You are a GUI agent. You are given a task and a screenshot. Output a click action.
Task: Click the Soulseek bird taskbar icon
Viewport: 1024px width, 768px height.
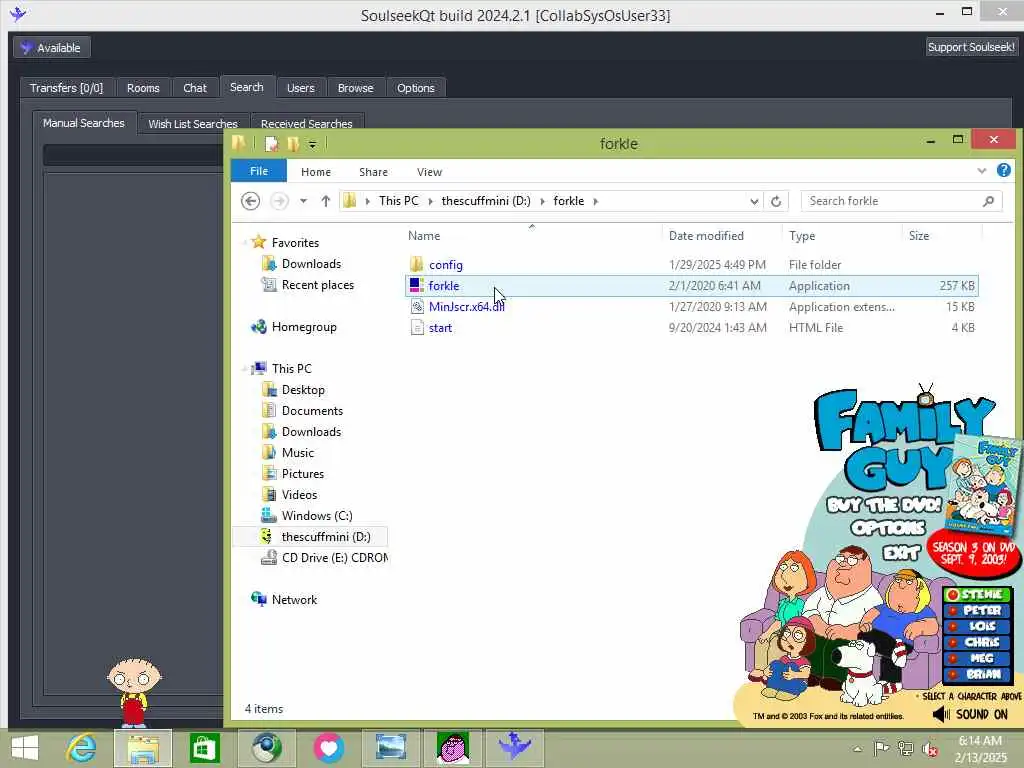[x=515, y=748]
